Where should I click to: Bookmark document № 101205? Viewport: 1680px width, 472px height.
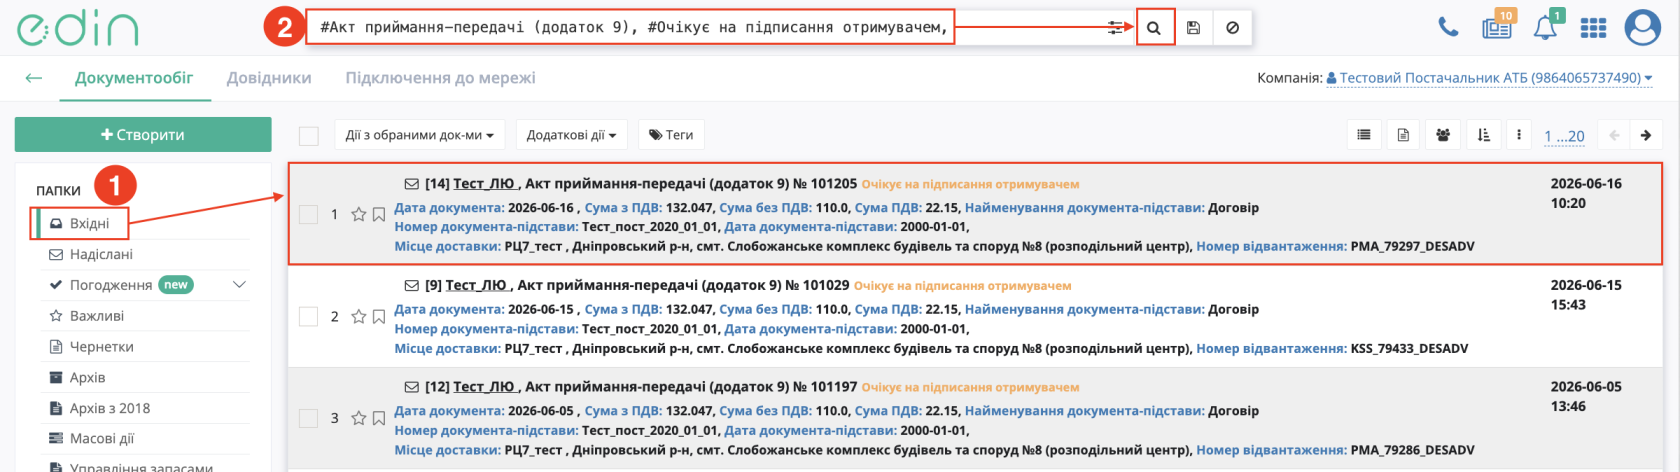(379, 215)
